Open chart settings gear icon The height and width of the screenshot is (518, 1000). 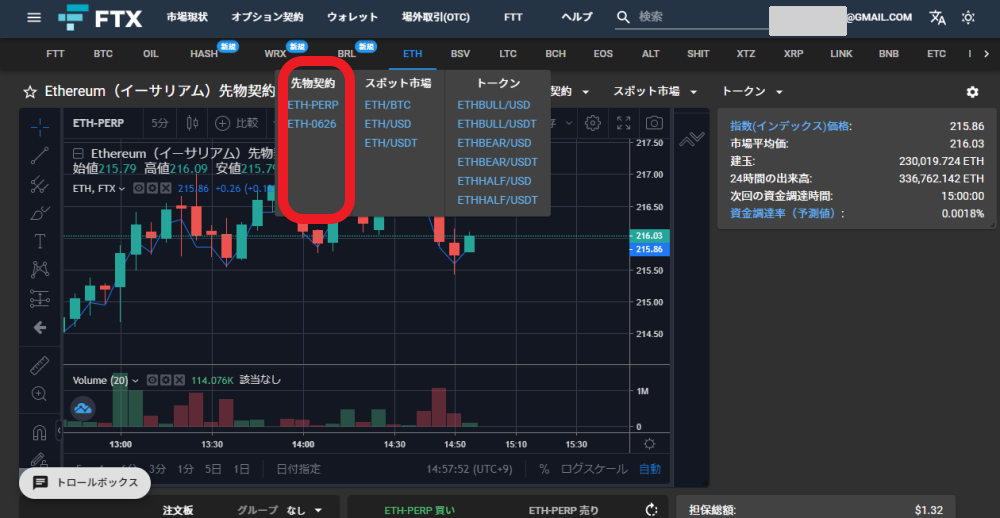(593, 122)
